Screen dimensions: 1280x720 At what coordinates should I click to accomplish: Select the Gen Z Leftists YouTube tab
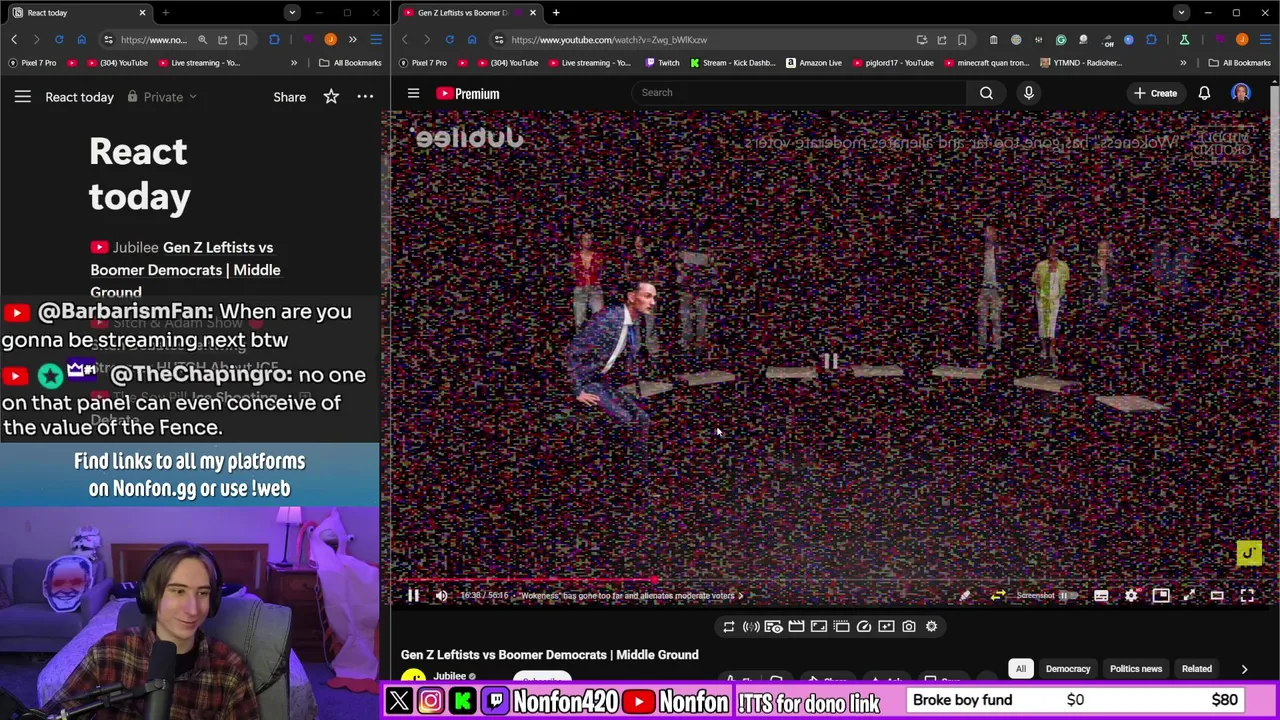pyautogui.click(x=468, y=13)
